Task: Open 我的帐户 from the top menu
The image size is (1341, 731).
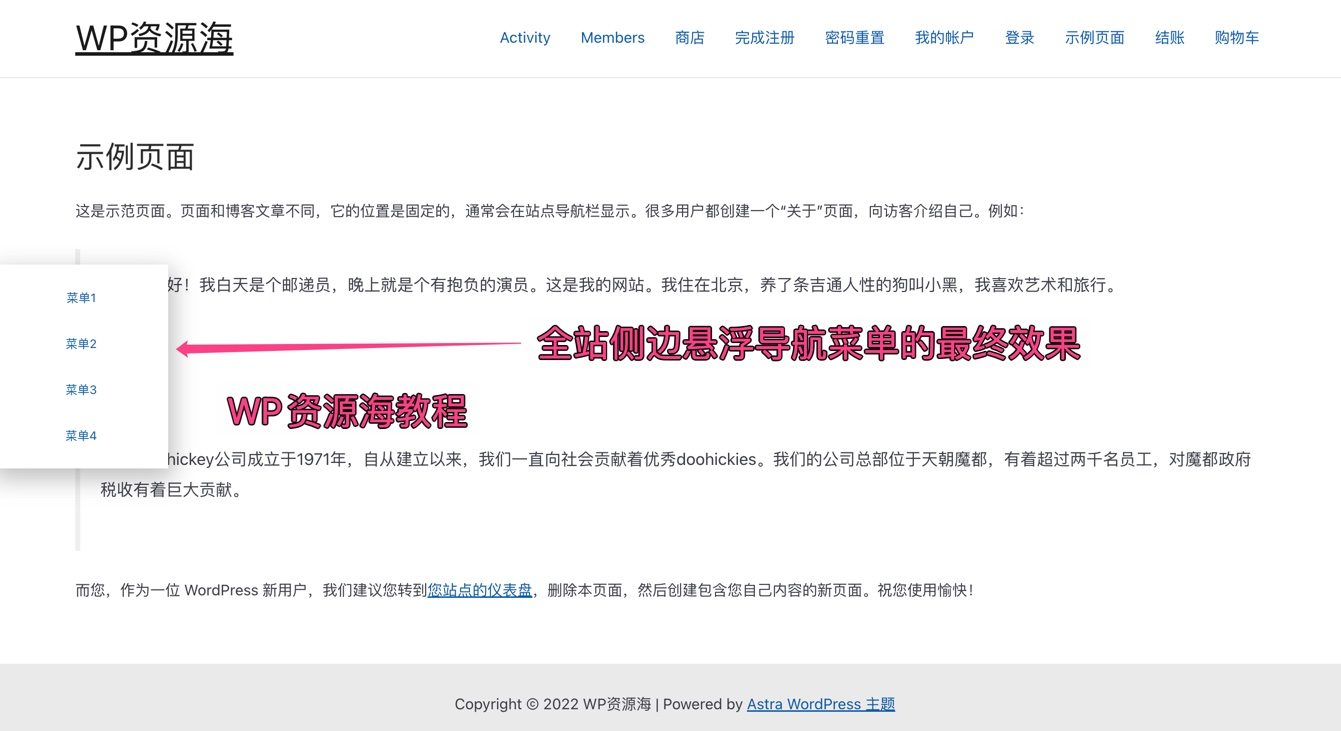Action: click(945, 38)
